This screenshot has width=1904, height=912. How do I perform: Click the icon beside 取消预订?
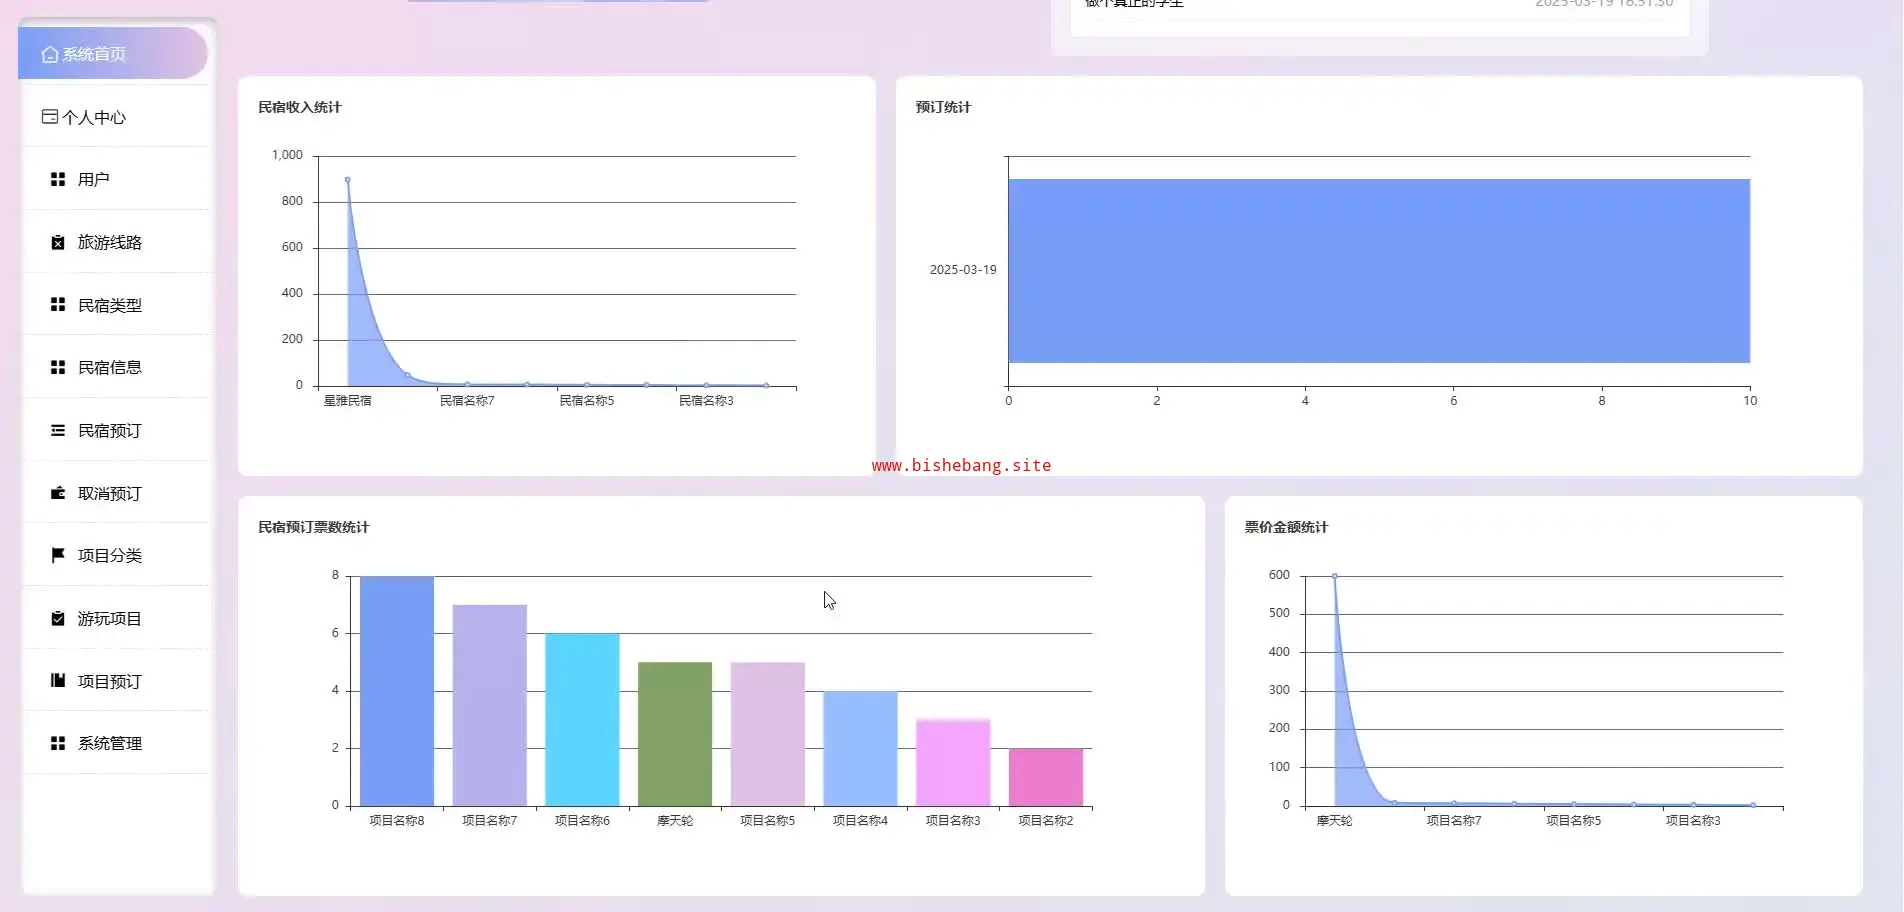click(58, 493)
